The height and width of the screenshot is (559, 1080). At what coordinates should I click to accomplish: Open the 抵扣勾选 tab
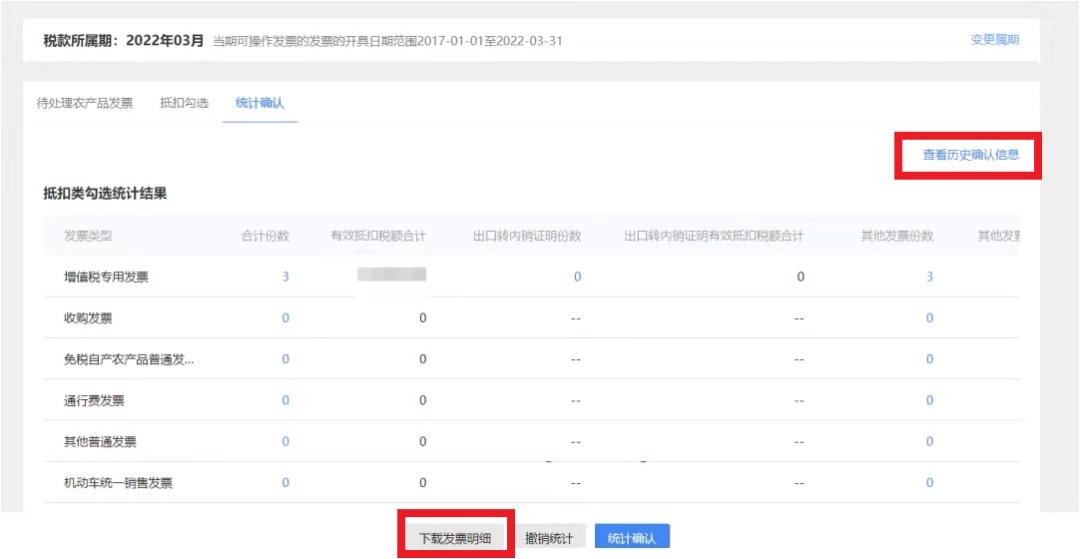(184, 103)
